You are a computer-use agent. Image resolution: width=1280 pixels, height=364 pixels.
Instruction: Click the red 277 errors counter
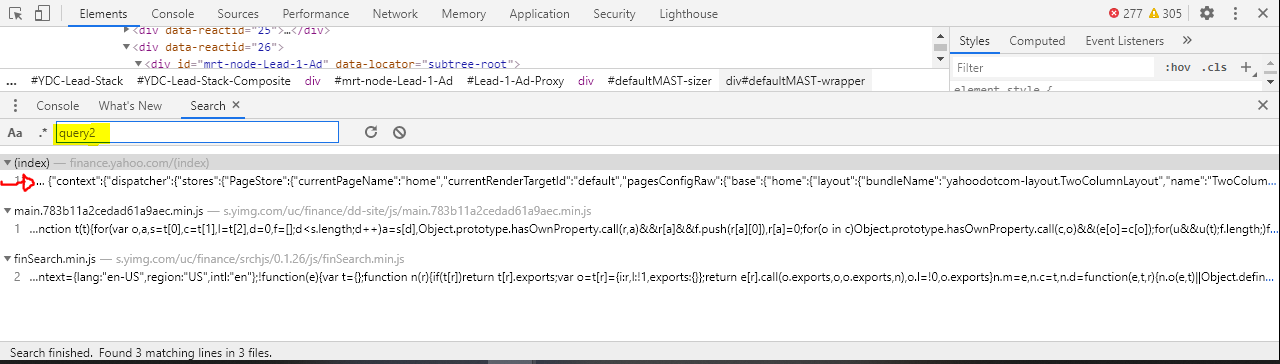(1126, 14)
